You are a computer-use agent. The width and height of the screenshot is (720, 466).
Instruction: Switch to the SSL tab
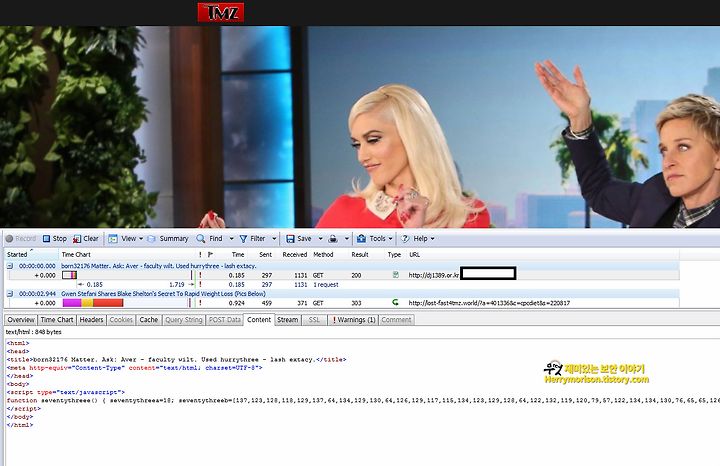click(314, 320)
